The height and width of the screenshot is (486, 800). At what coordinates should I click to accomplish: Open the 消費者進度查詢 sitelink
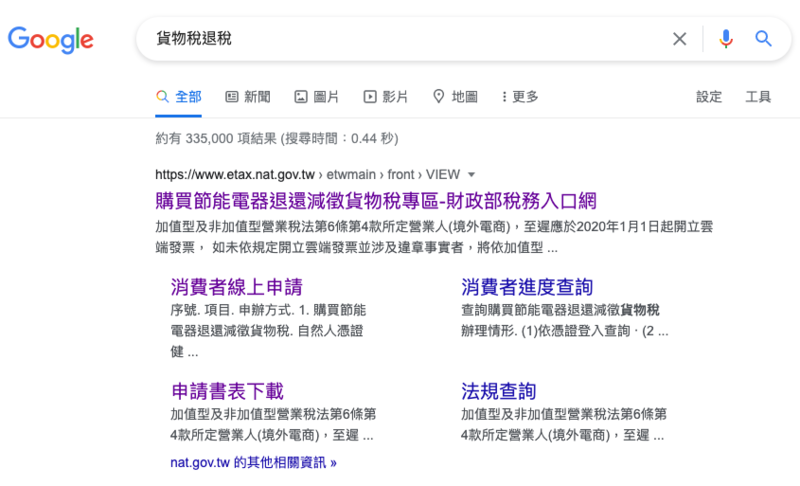coord(527,286)
